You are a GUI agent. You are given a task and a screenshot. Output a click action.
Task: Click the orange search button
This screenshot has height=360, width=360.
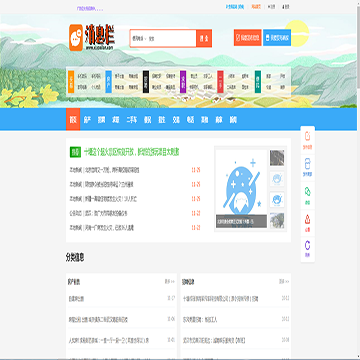[x=204, y=38]
